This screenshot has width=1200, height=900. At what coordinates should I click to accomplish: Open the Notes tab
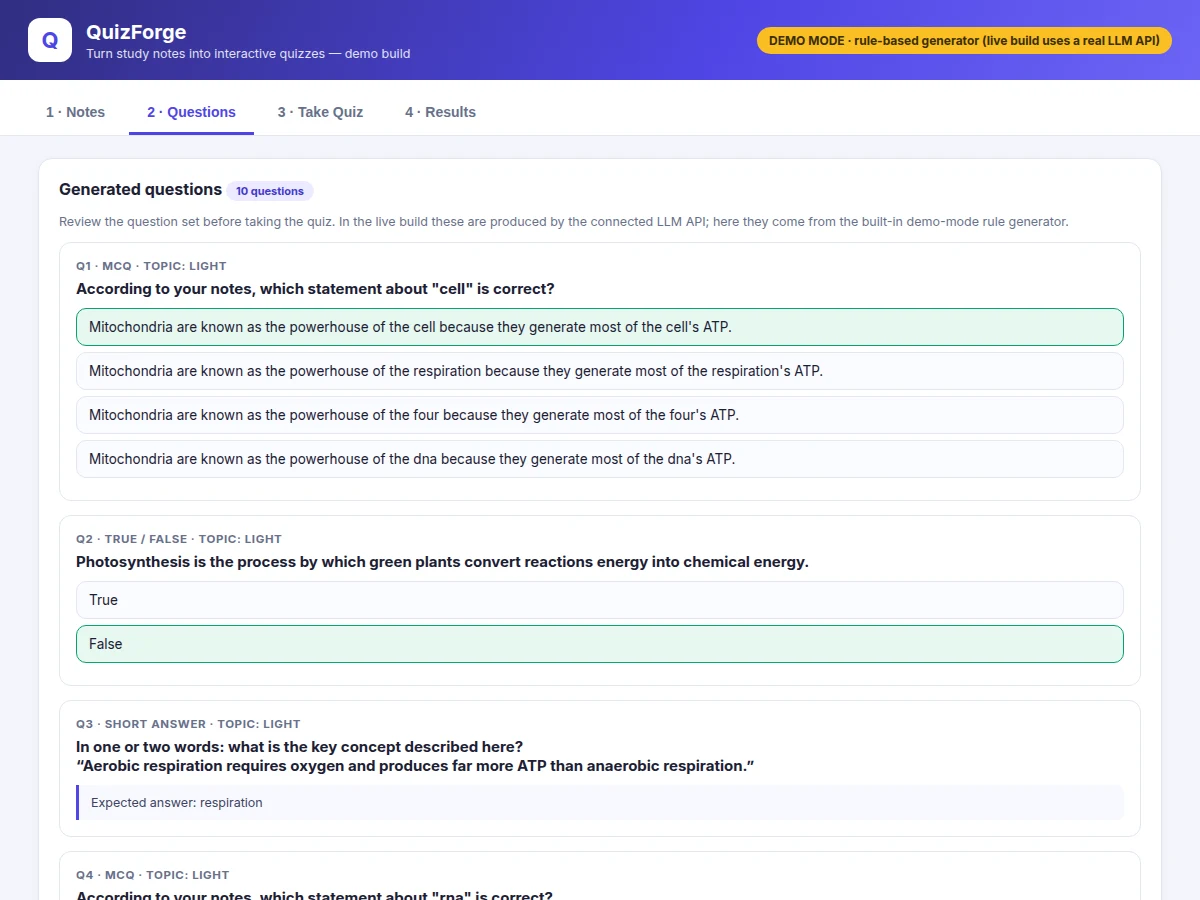point(75,112)
